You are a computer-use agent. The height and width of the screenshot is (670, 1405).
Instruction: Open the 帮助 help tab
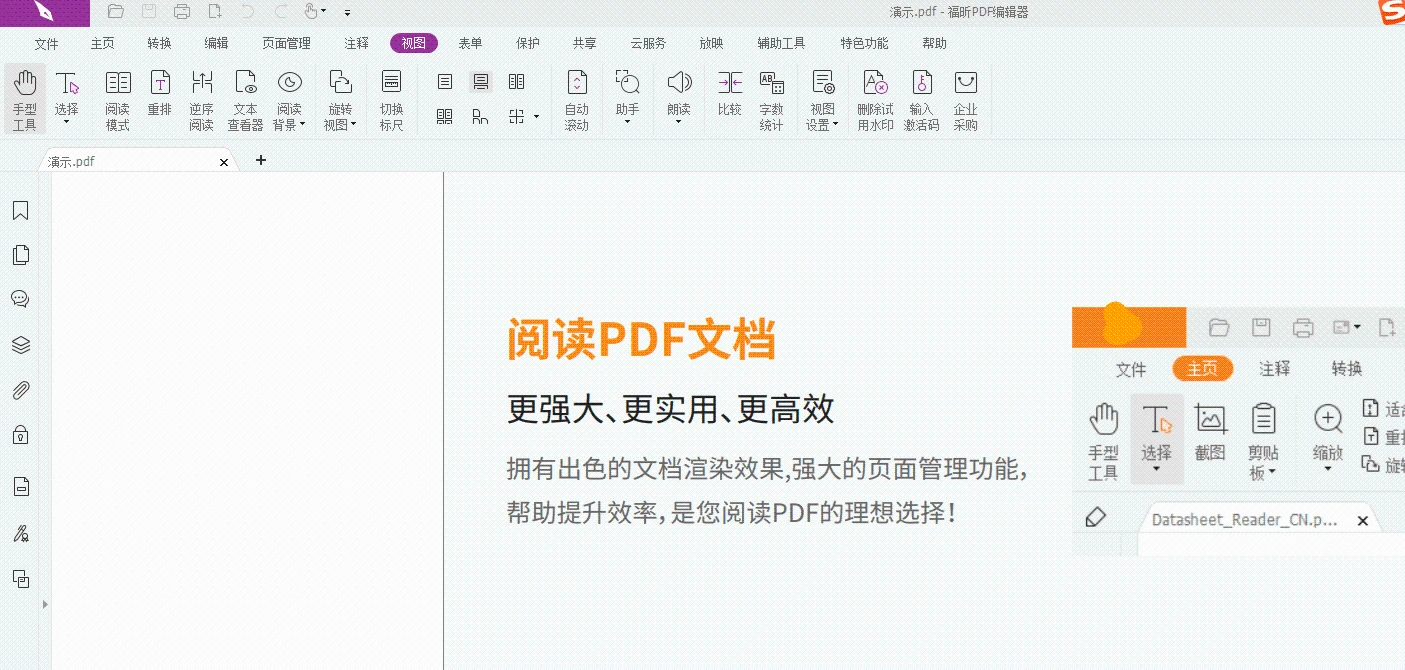click(x=934, y=44)
